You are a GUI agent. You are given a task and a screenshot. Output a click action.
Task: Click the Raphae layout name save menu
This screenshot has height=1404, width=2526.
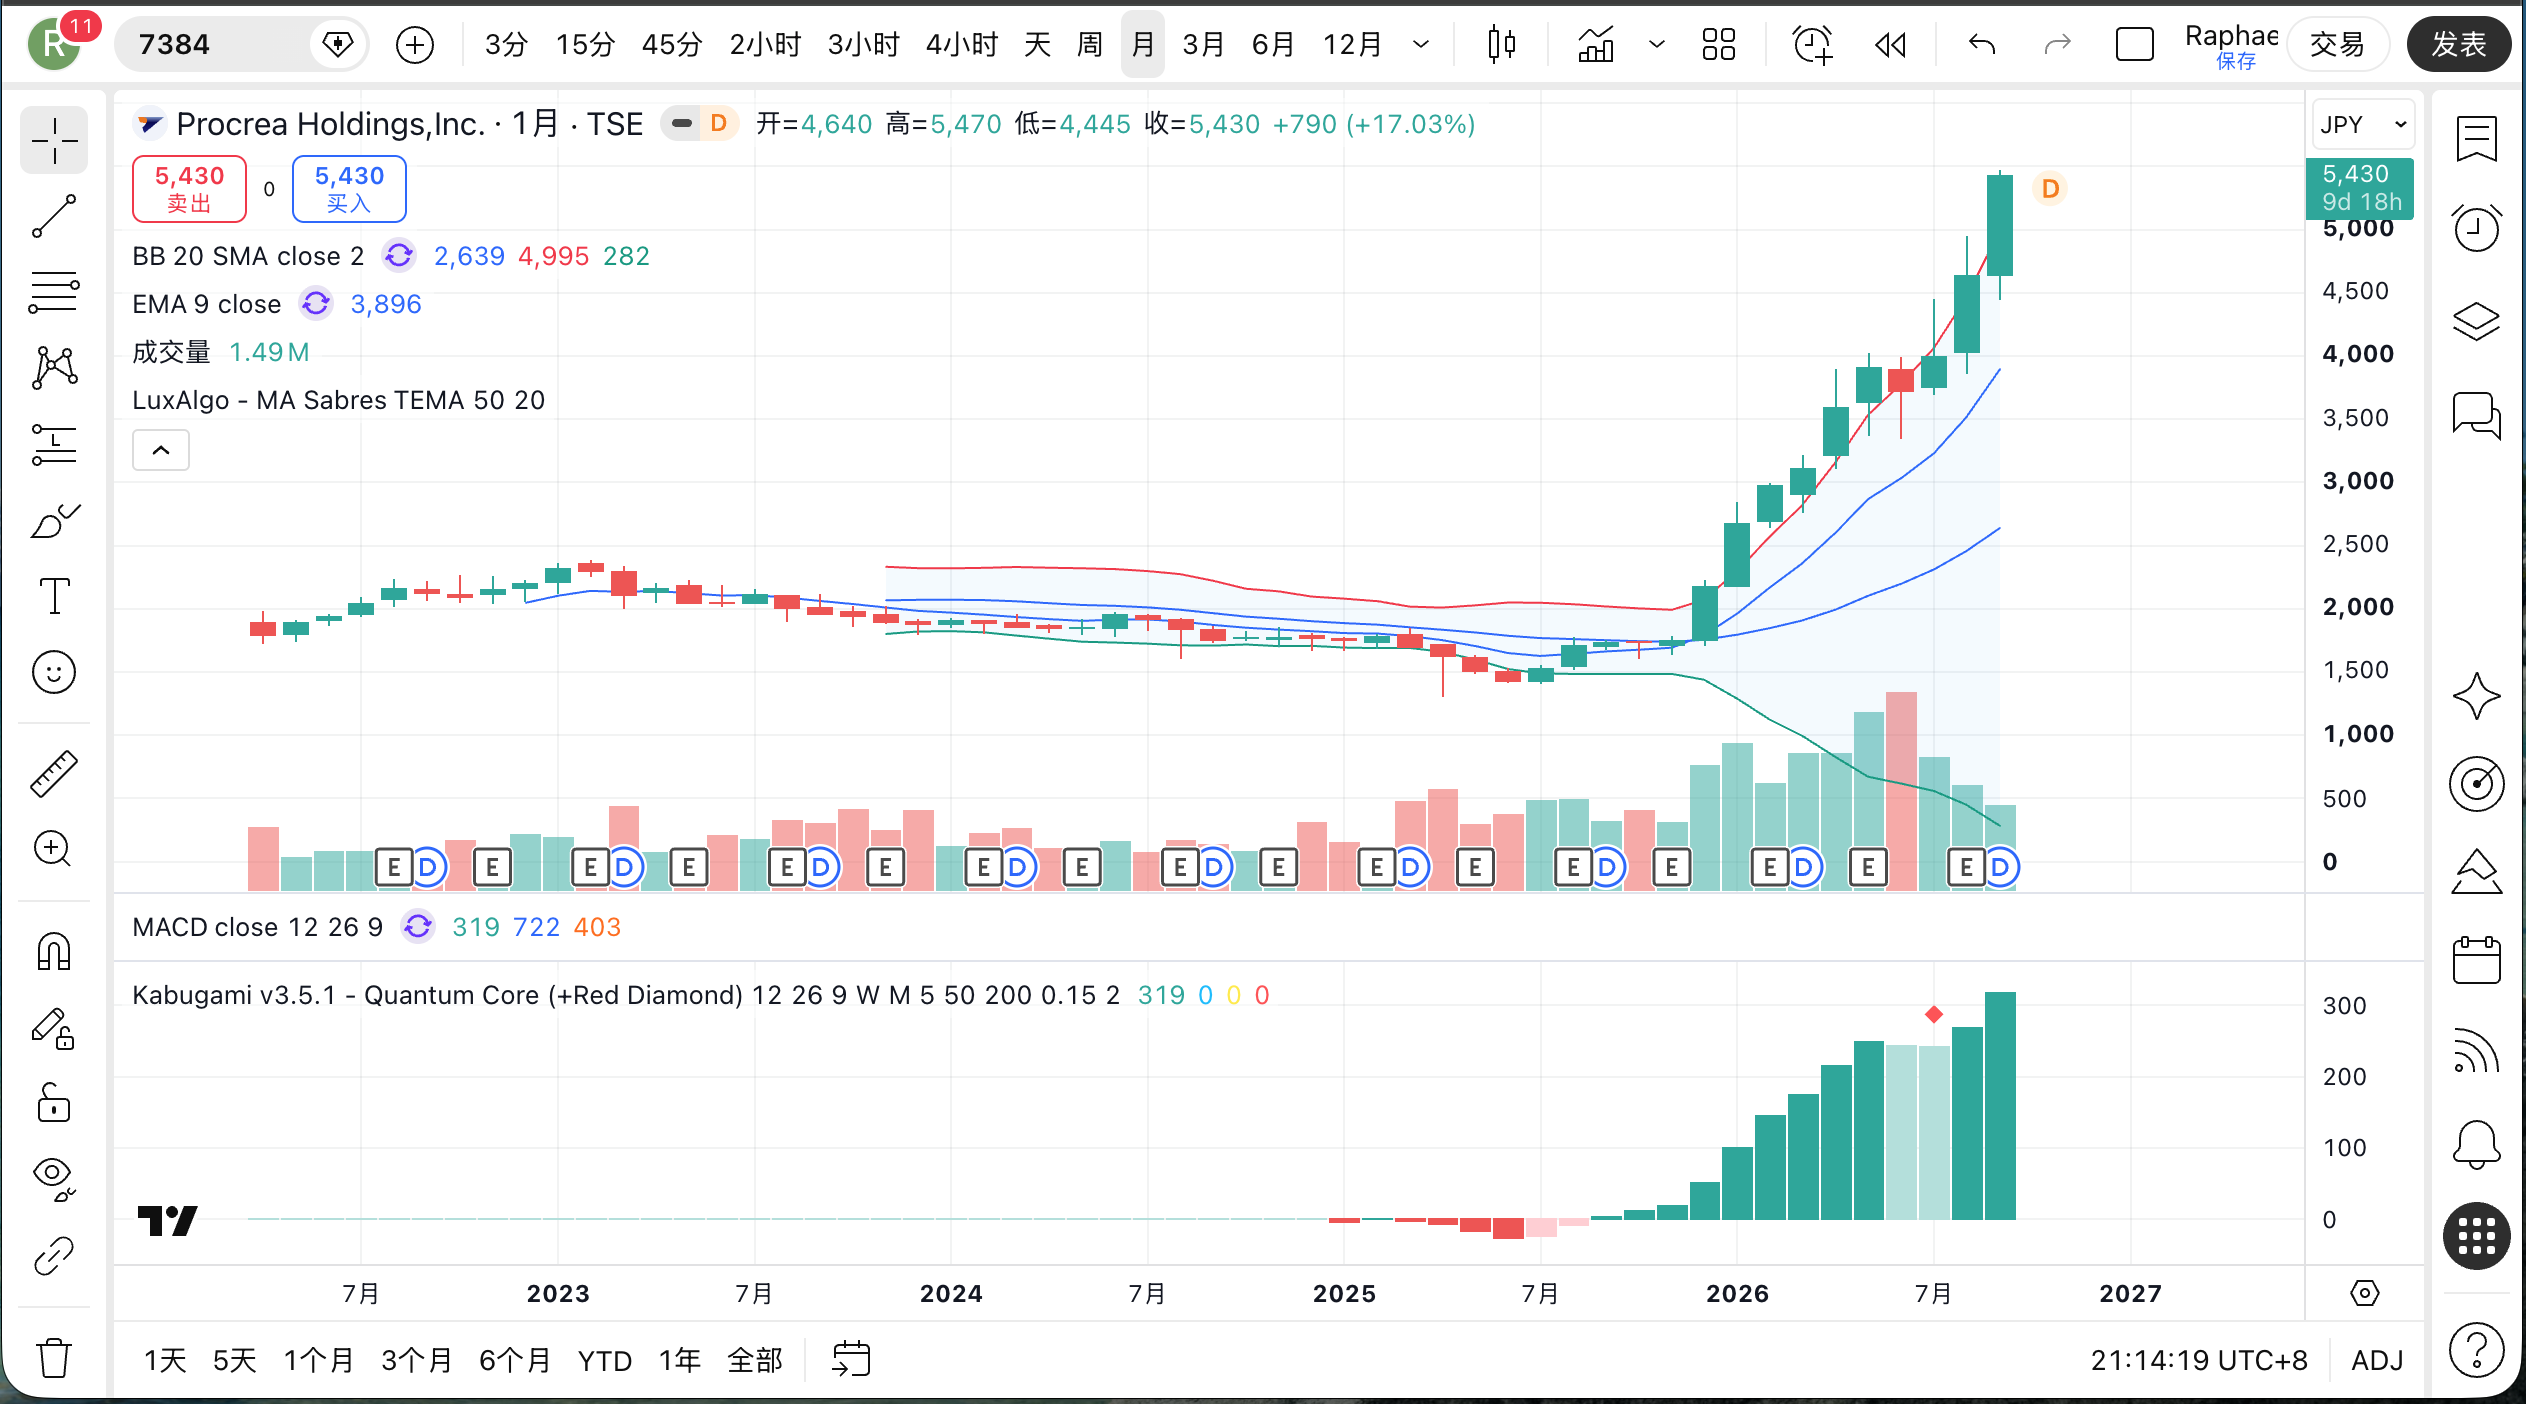pyautogui.click(x=2231, y=45)
